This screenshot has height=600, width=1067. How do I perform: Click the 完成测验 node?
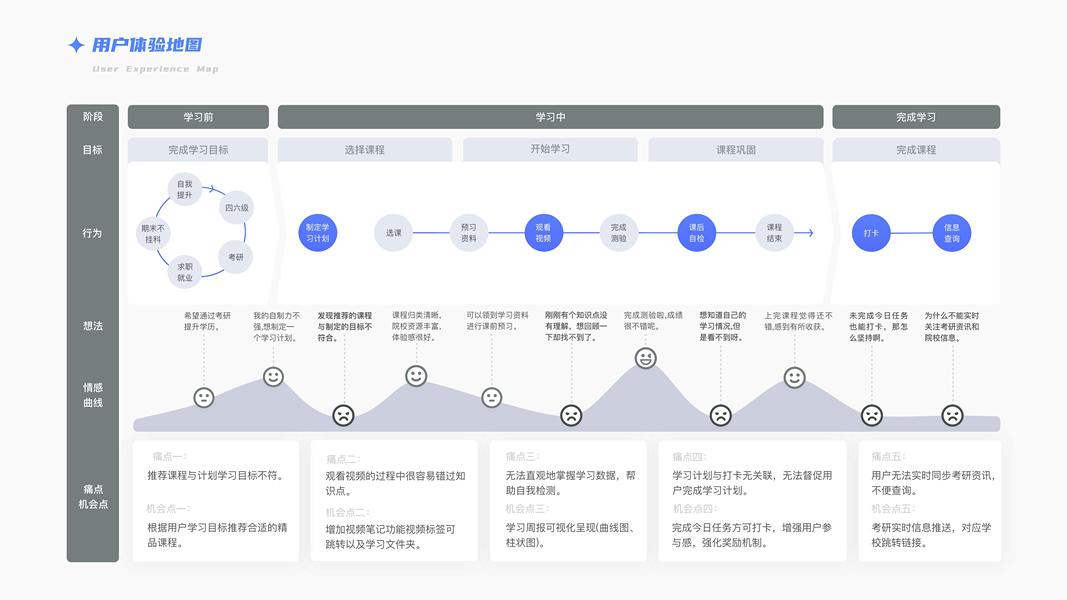tap(619, 233)
